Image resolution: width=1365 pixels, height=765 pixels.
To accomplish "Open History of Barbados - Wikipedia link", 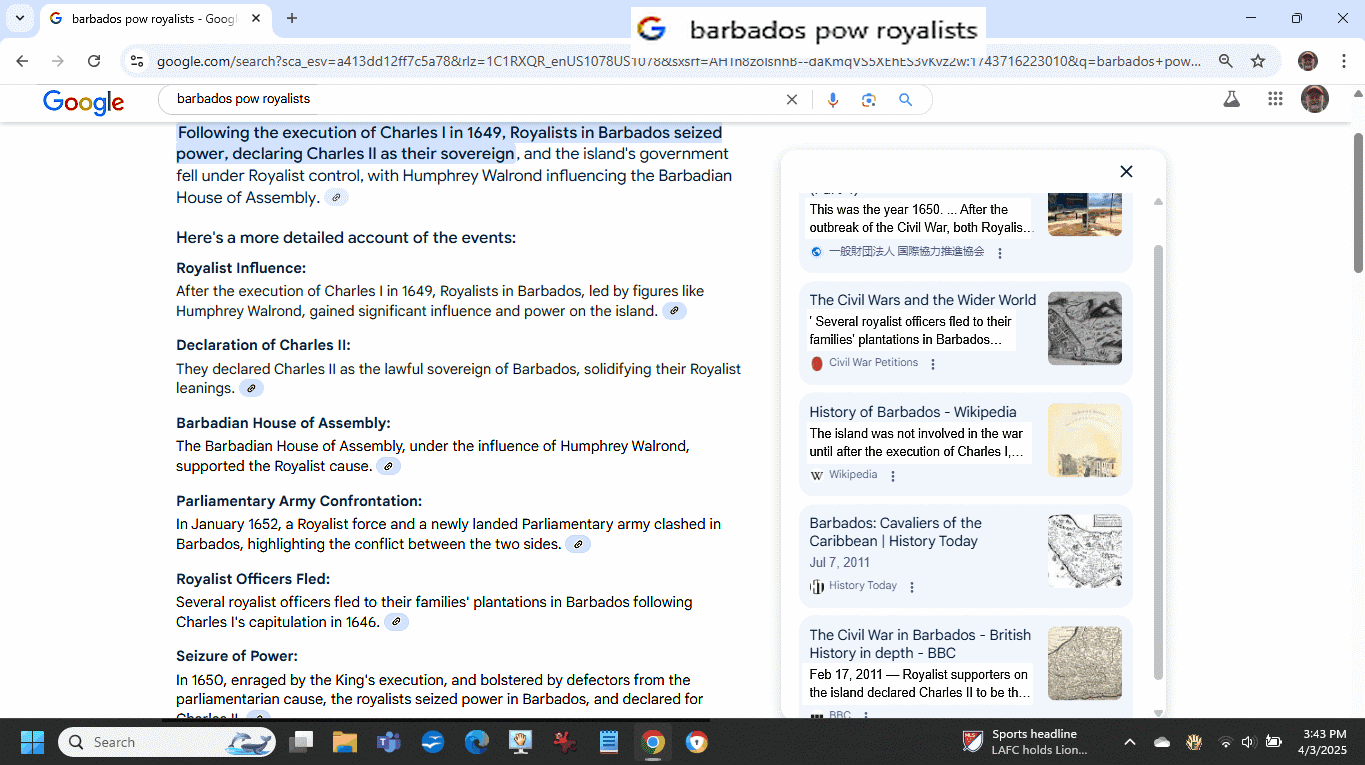I will point(912,412).
